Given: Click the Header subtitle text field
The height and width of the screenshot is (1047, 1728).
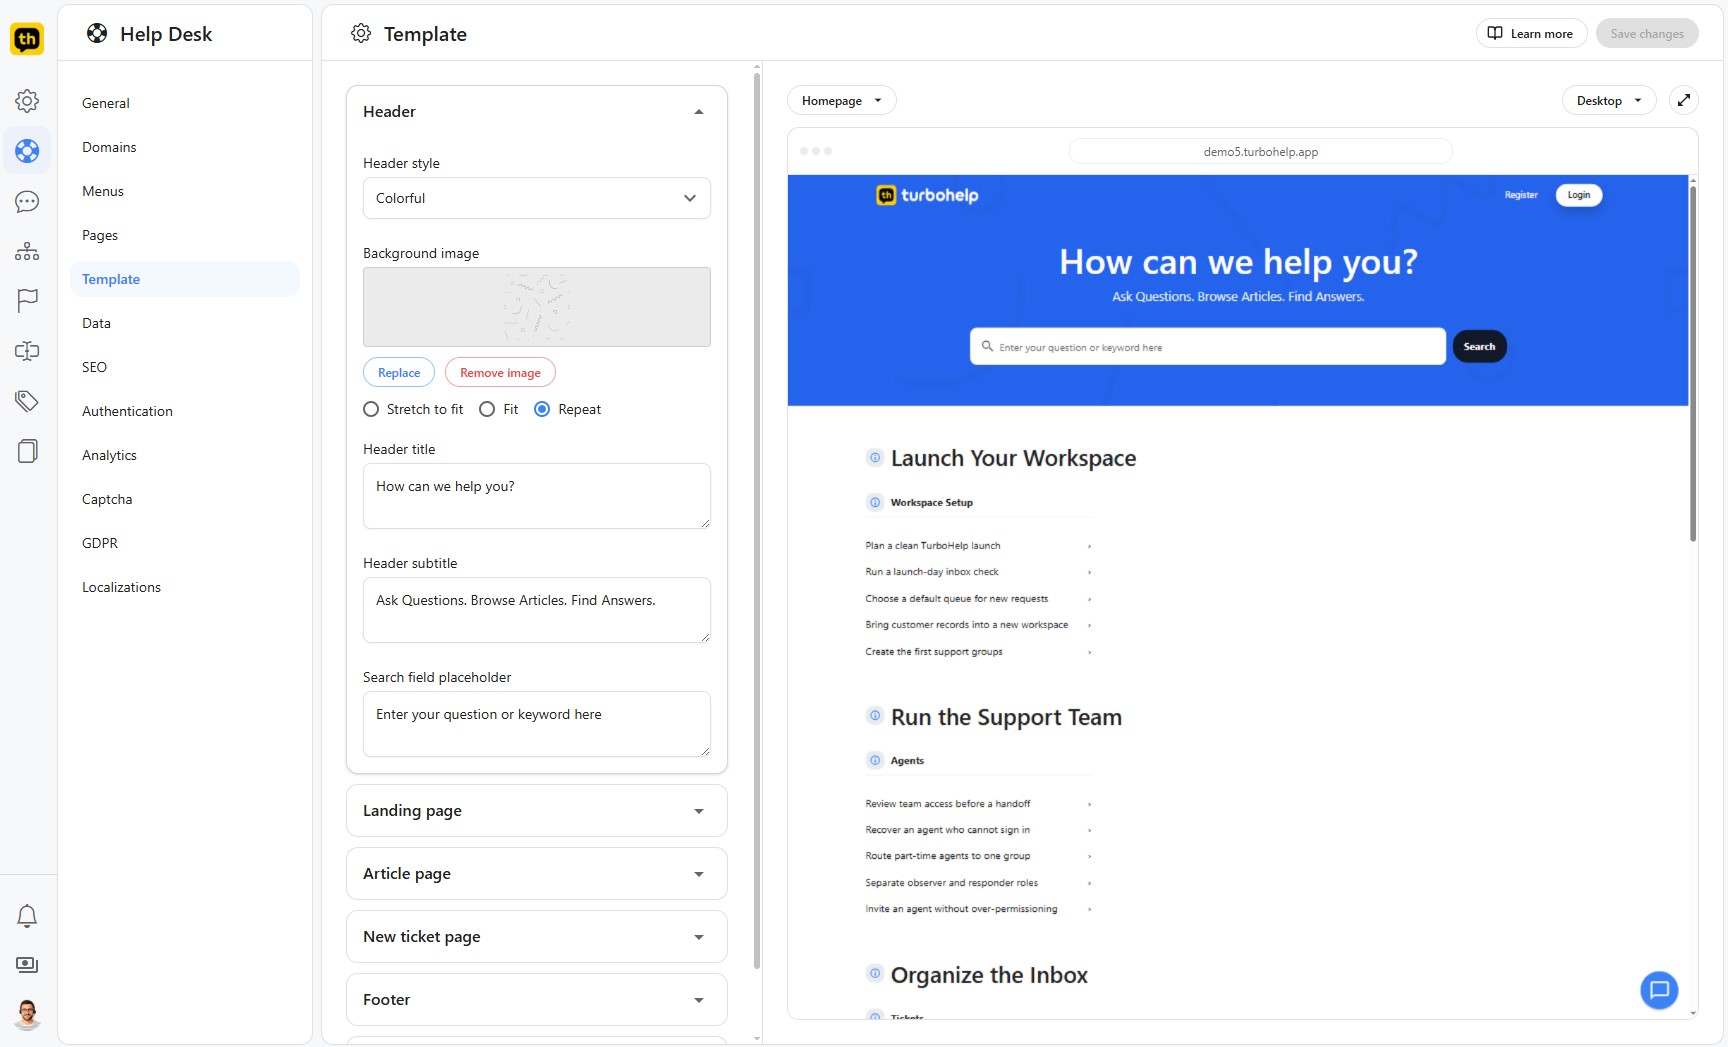Looking at the screenshot, I should click(537, 610).
